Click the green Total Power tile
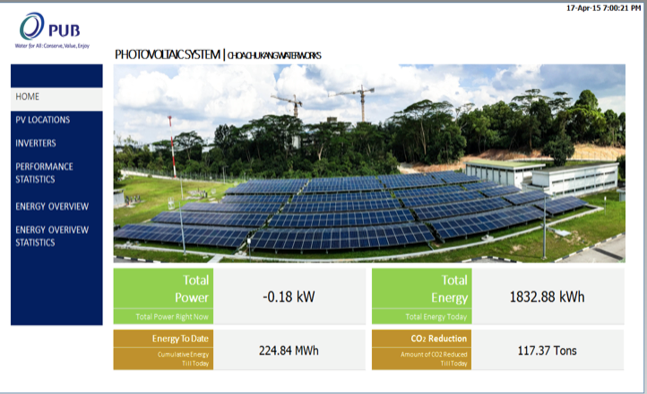This screenshot has width=647, height=394. tap(163, 296)
